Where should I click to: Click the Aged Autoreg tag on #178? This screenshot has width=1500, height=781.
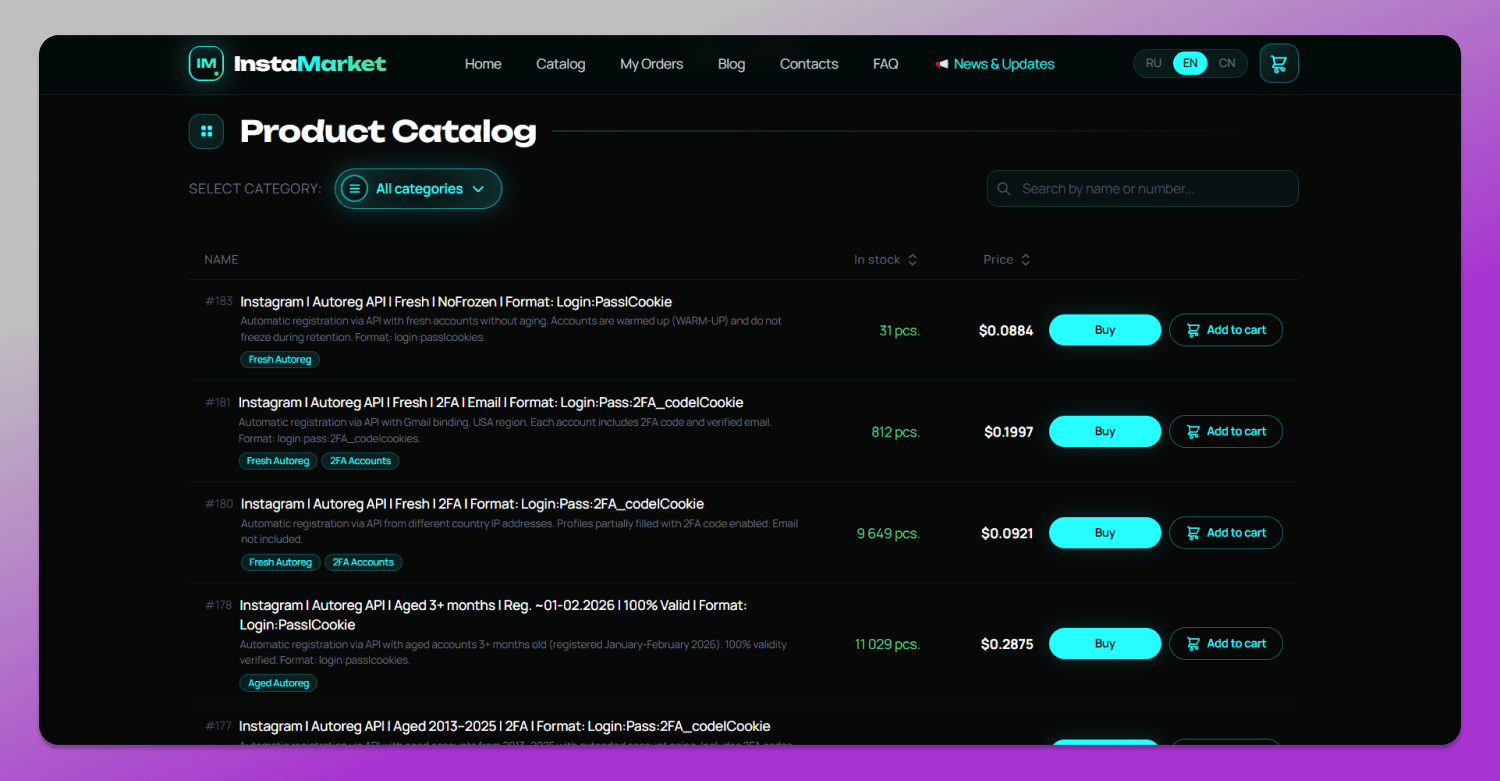click(x=278, y=683)
